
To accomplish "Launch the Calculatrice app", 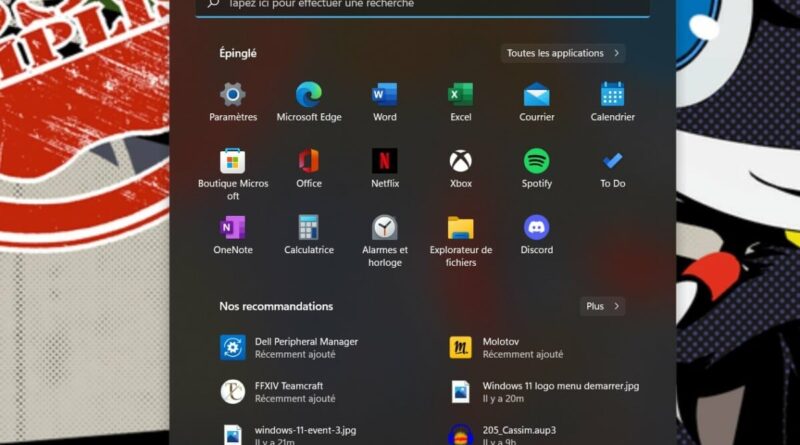I will [x=309, y=235].
